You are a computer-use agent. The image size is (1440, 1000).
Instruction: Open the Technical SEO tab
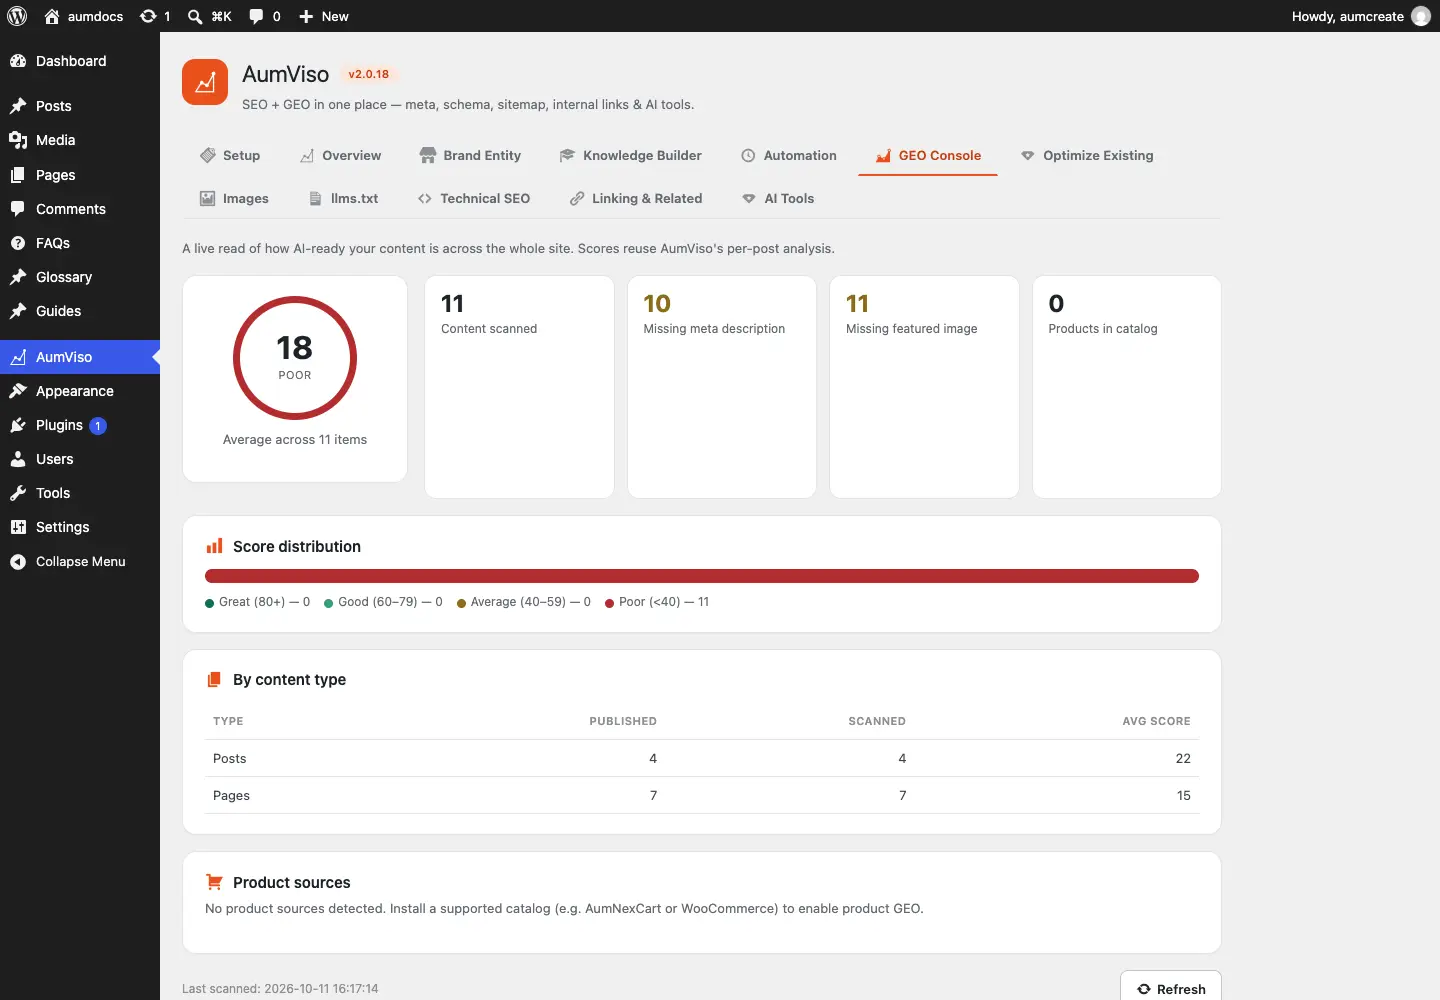pyautogui.click(x=474, y=198)
